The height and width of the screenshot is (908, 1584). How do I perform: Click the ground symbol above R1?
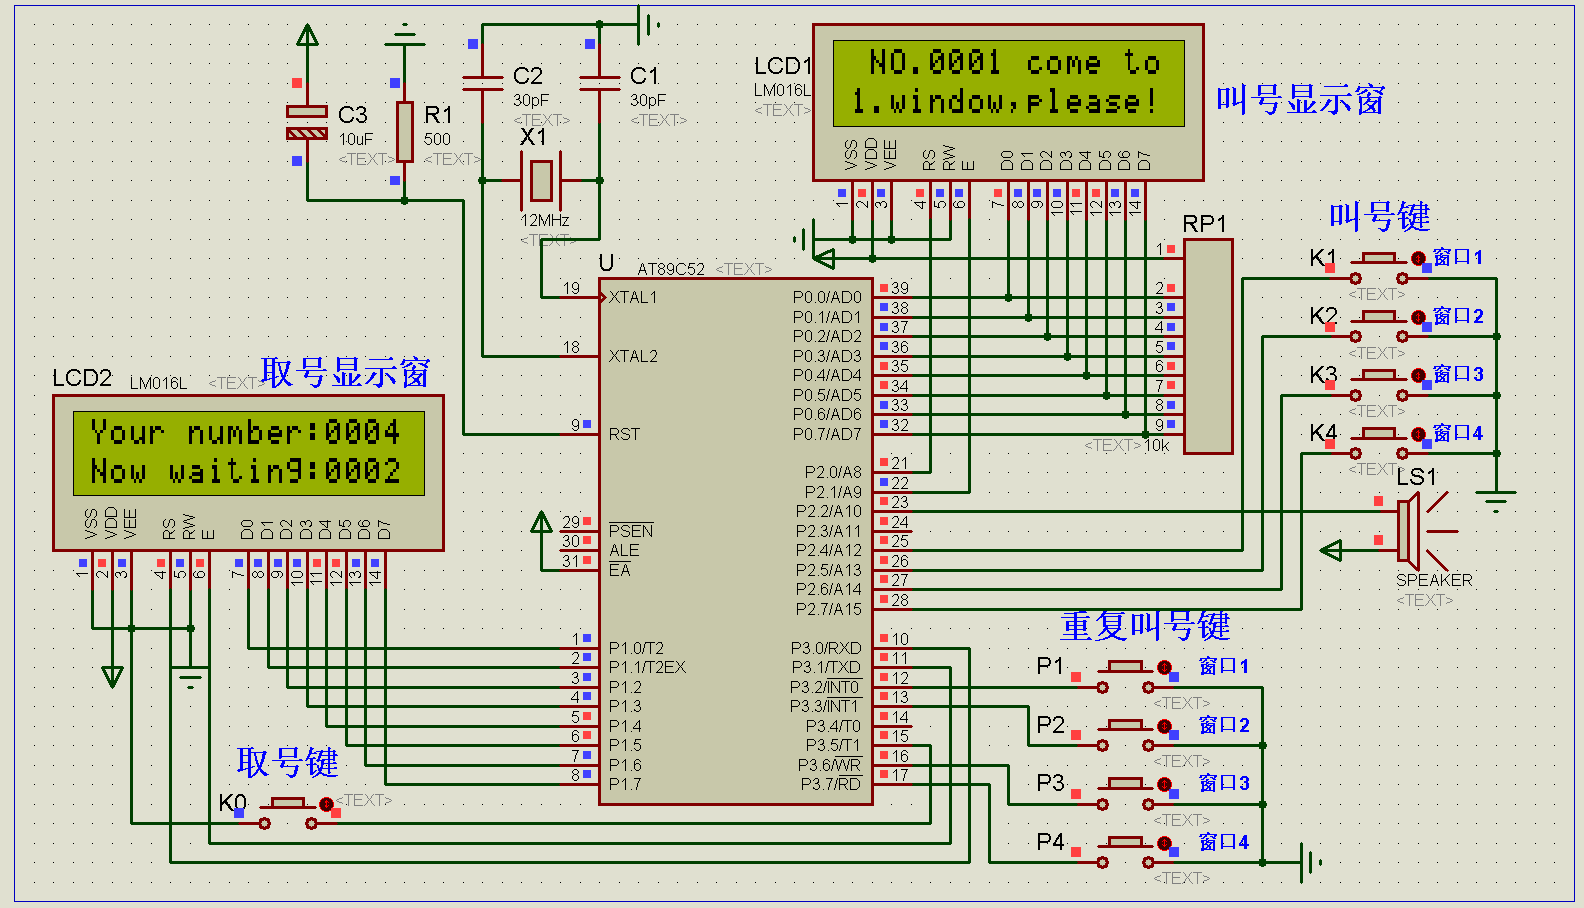[x=404, y=35]
